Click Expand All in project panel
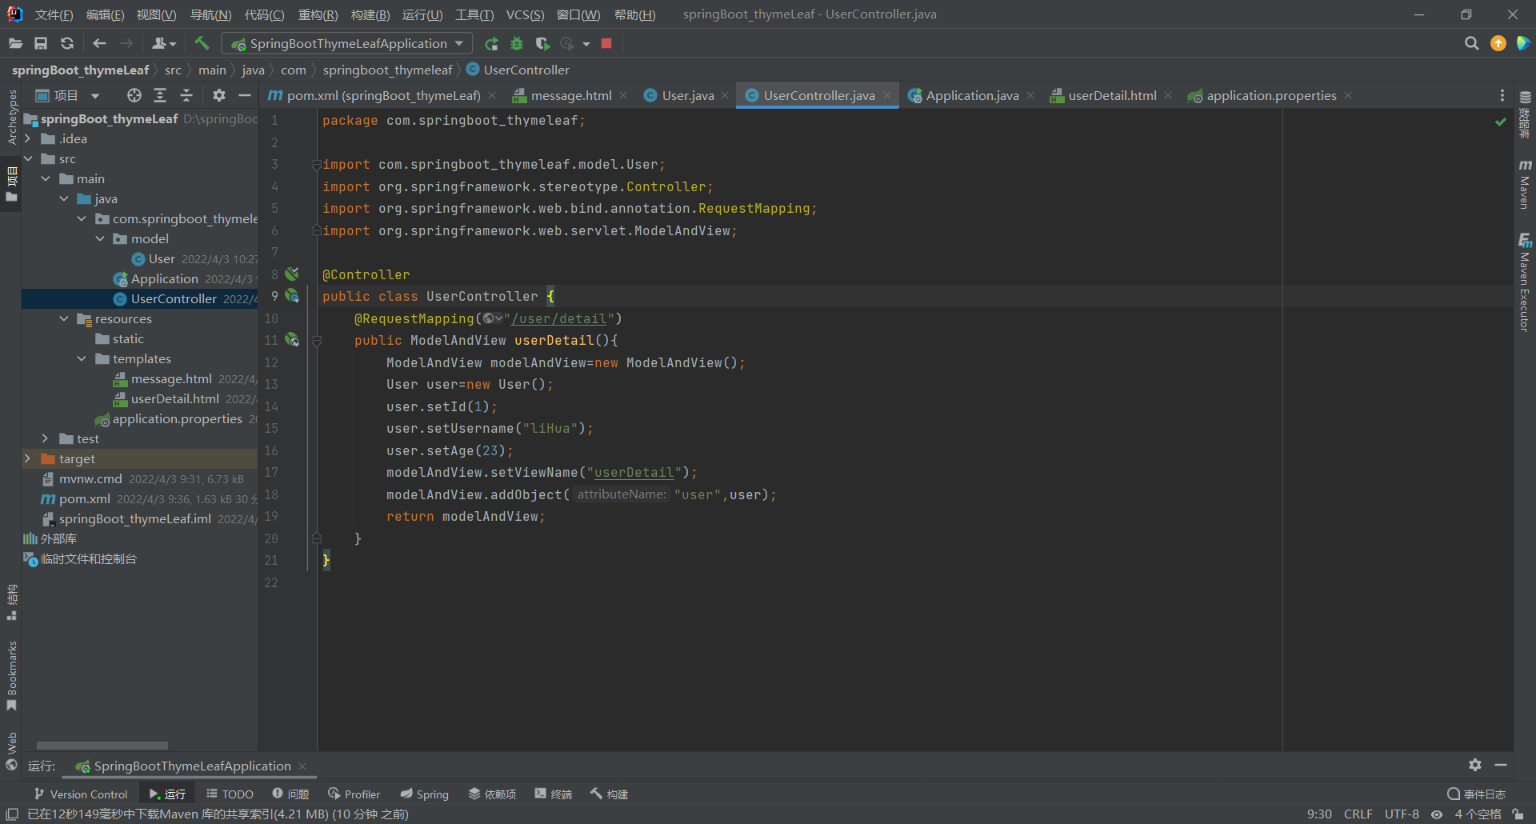Screen dimensions: 1536x824 pos(160,95)
